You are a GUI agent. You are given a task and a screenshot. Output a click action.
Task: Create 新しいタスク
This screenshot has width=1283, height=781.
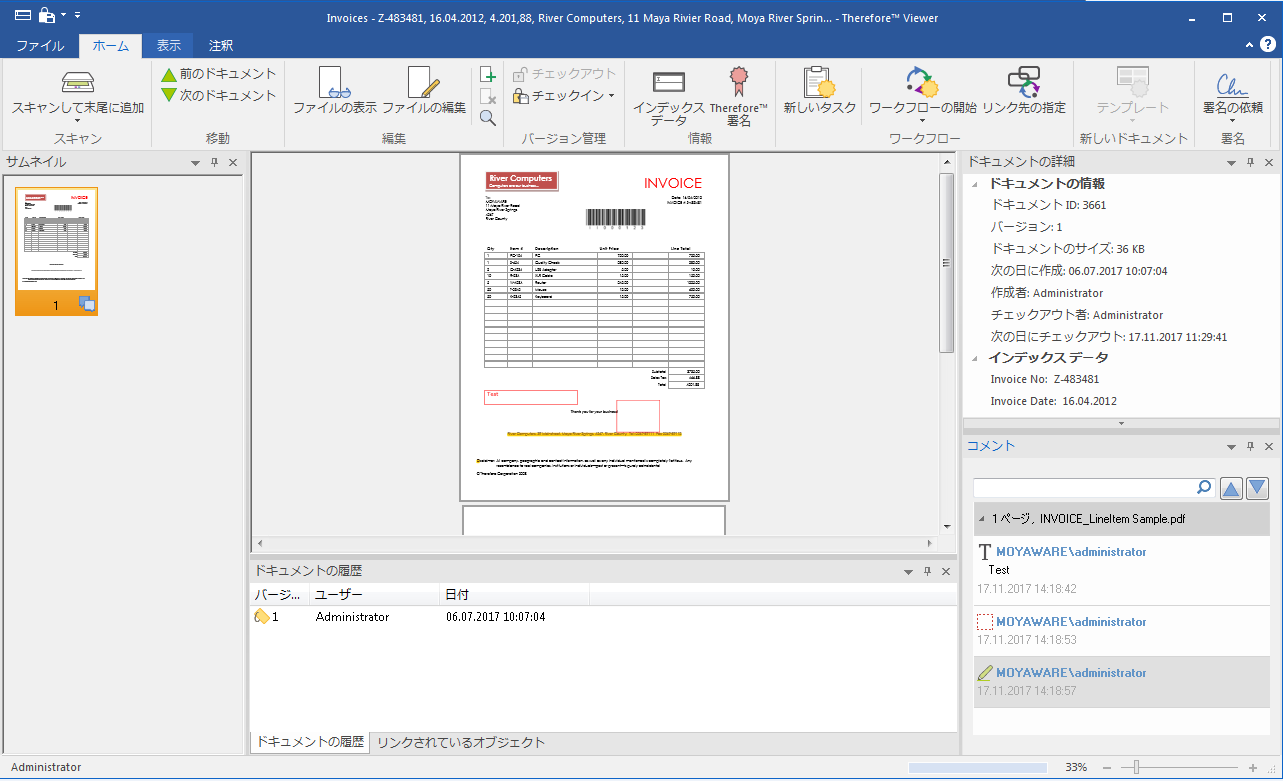click(819, 90)
